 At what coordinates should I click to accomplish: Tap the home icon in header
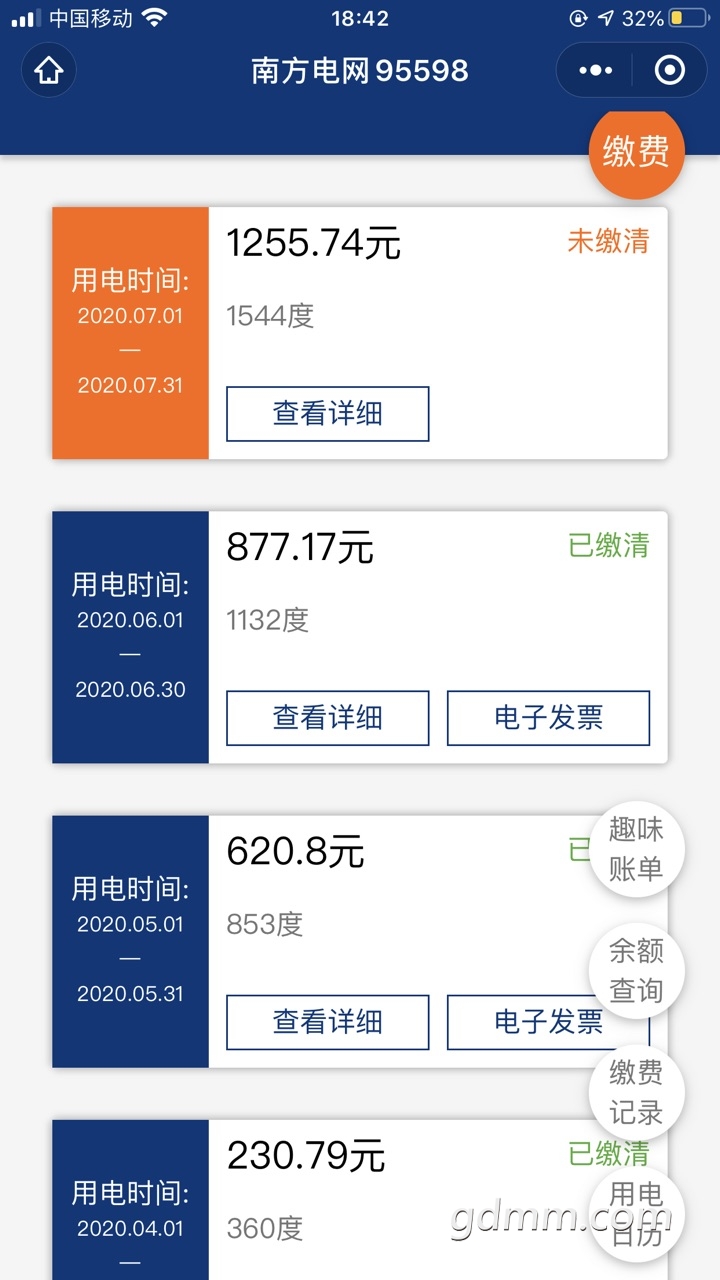(49, 70)
